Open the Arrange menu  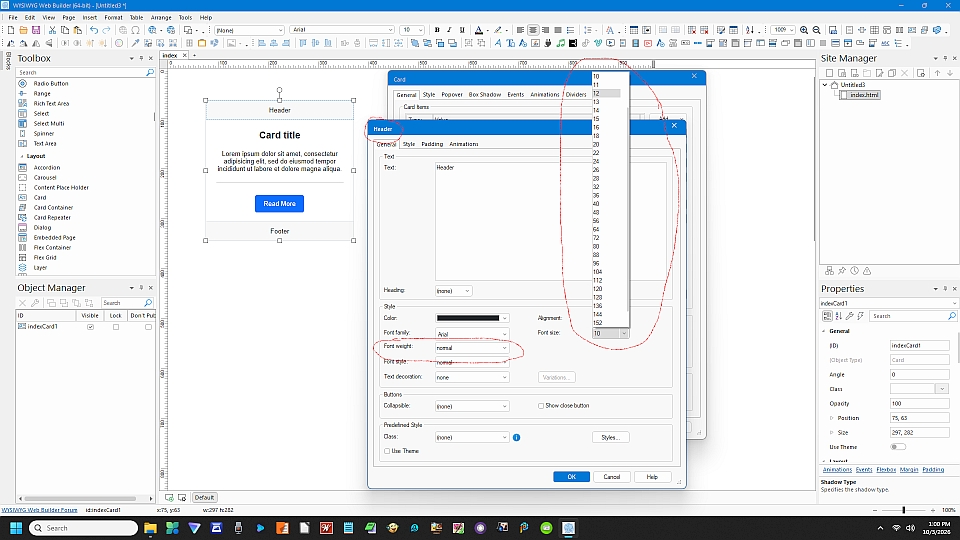161,18
